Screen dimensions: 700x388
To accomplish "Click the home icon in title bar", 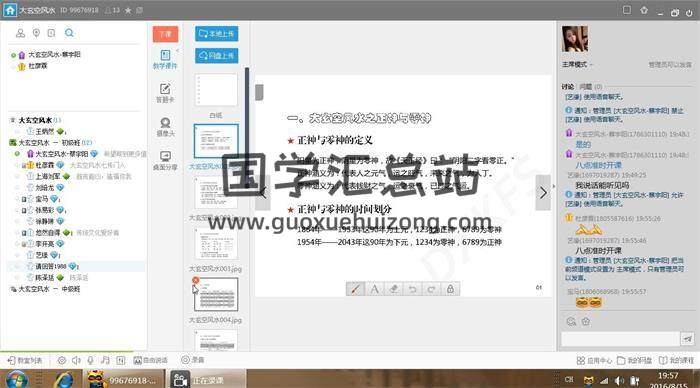I will pos(10,10).
